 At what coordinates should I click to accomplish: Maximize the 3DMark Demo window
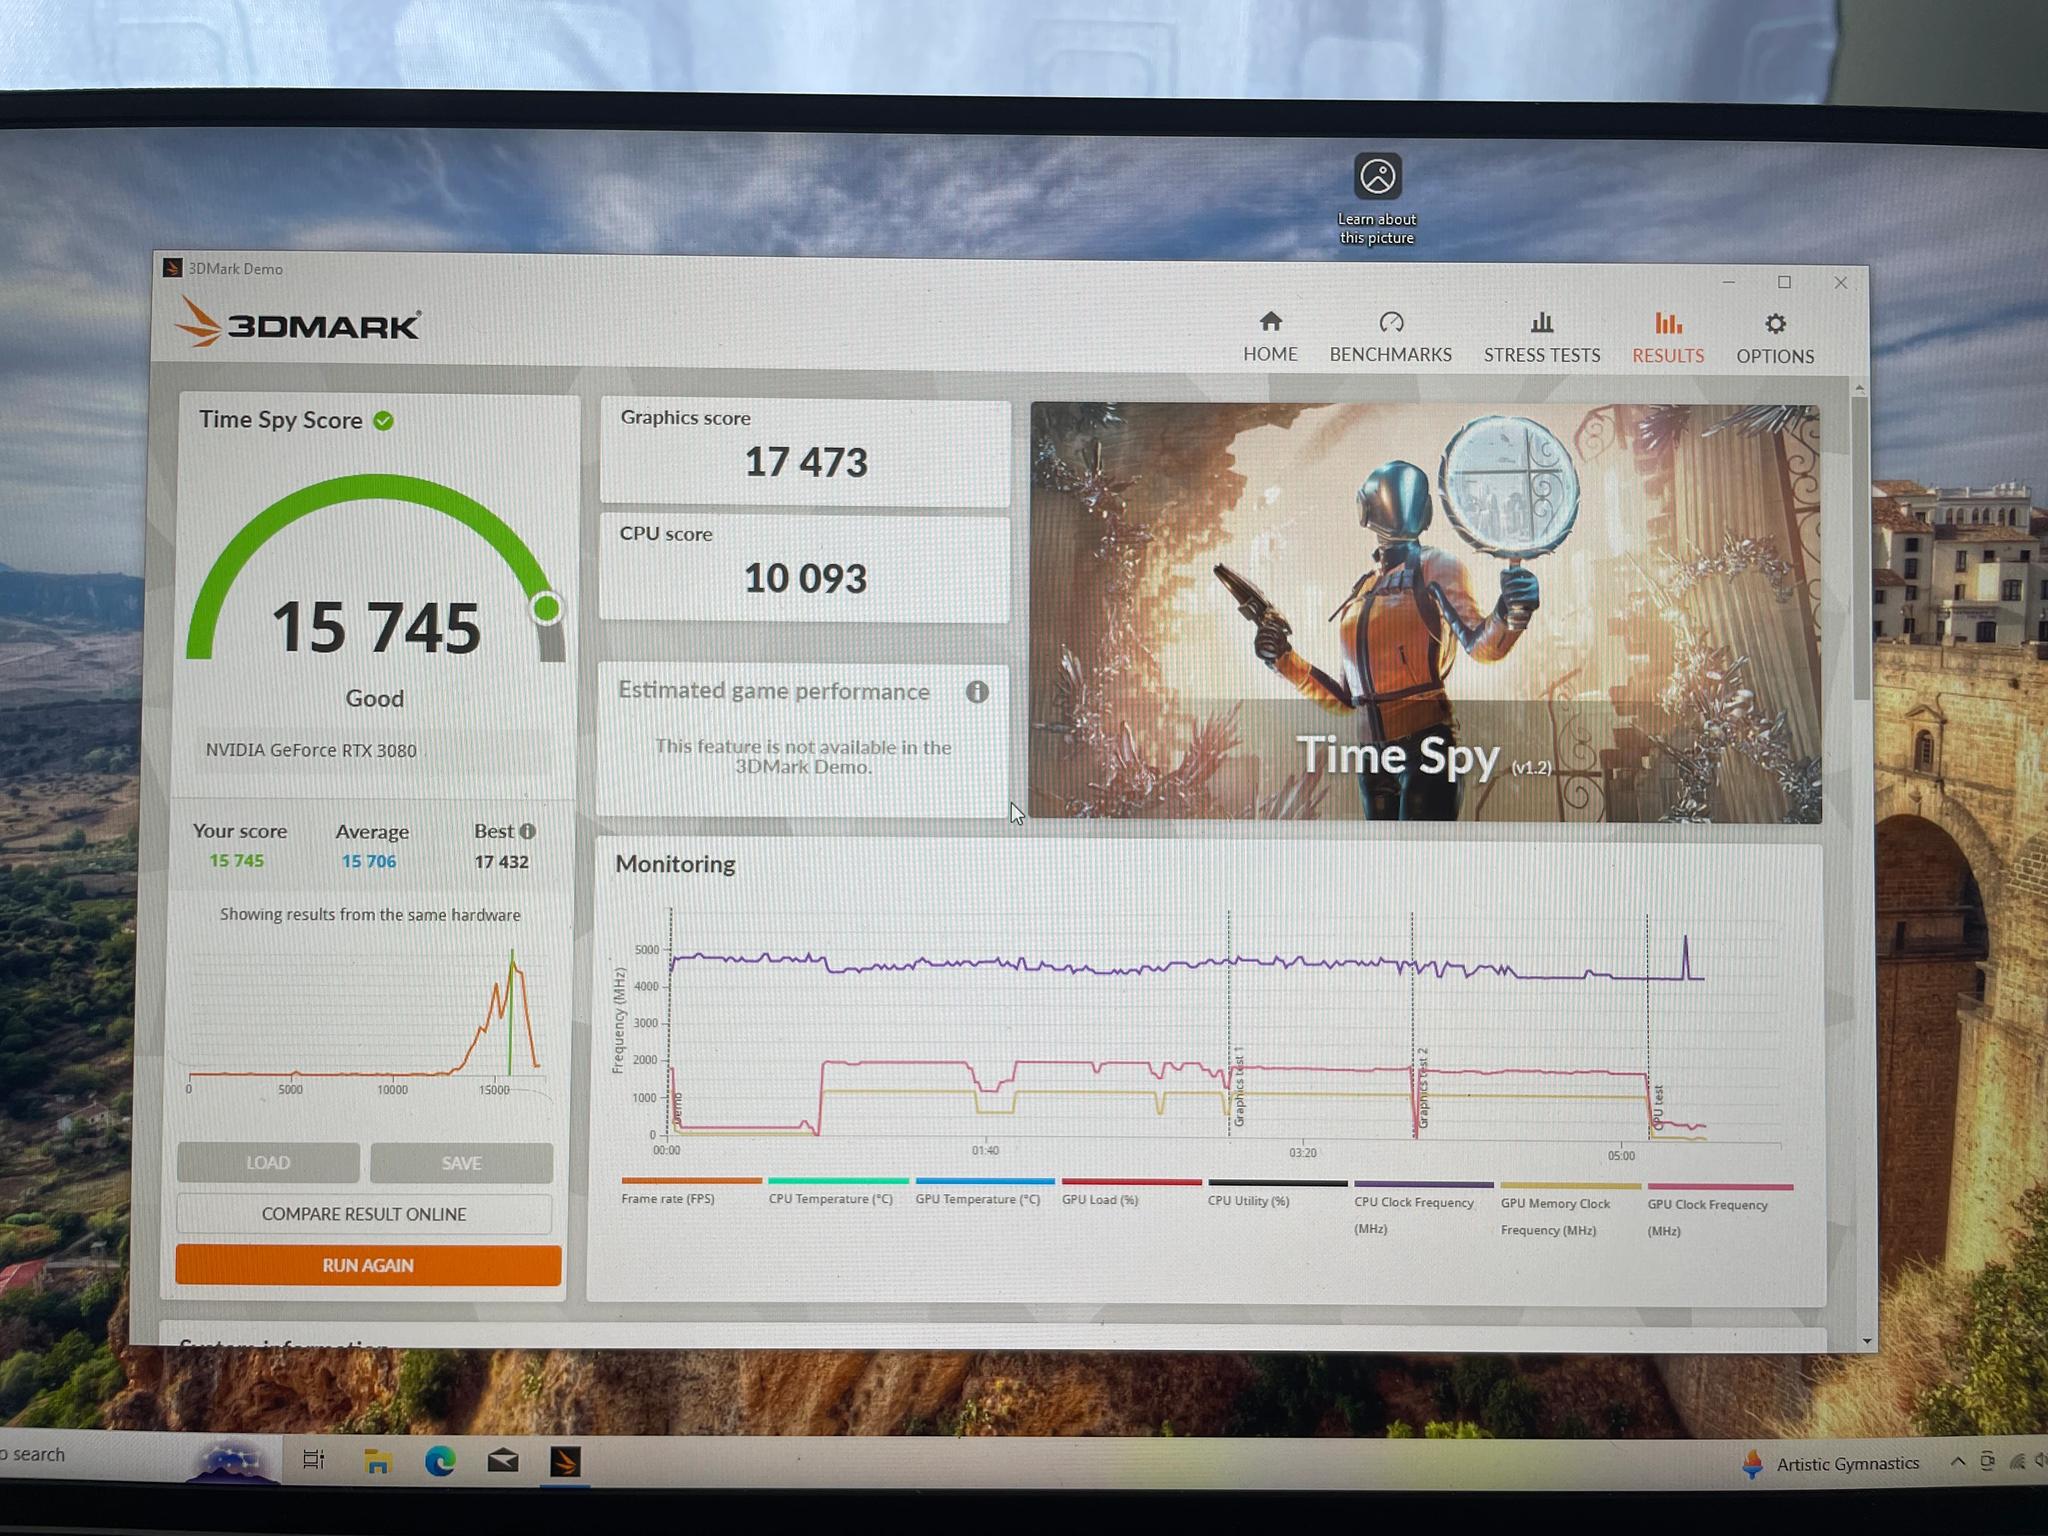(1784, 282)
